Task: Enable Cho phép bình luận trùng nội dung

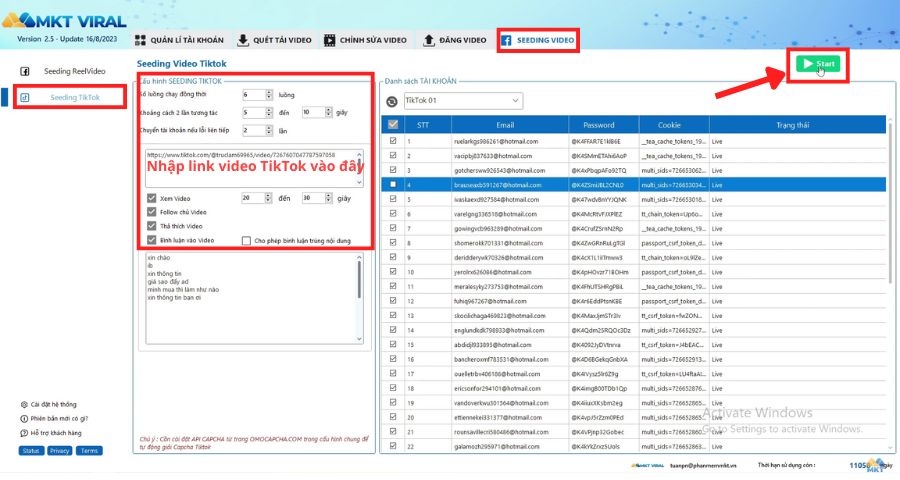Action: pos(246,241)
